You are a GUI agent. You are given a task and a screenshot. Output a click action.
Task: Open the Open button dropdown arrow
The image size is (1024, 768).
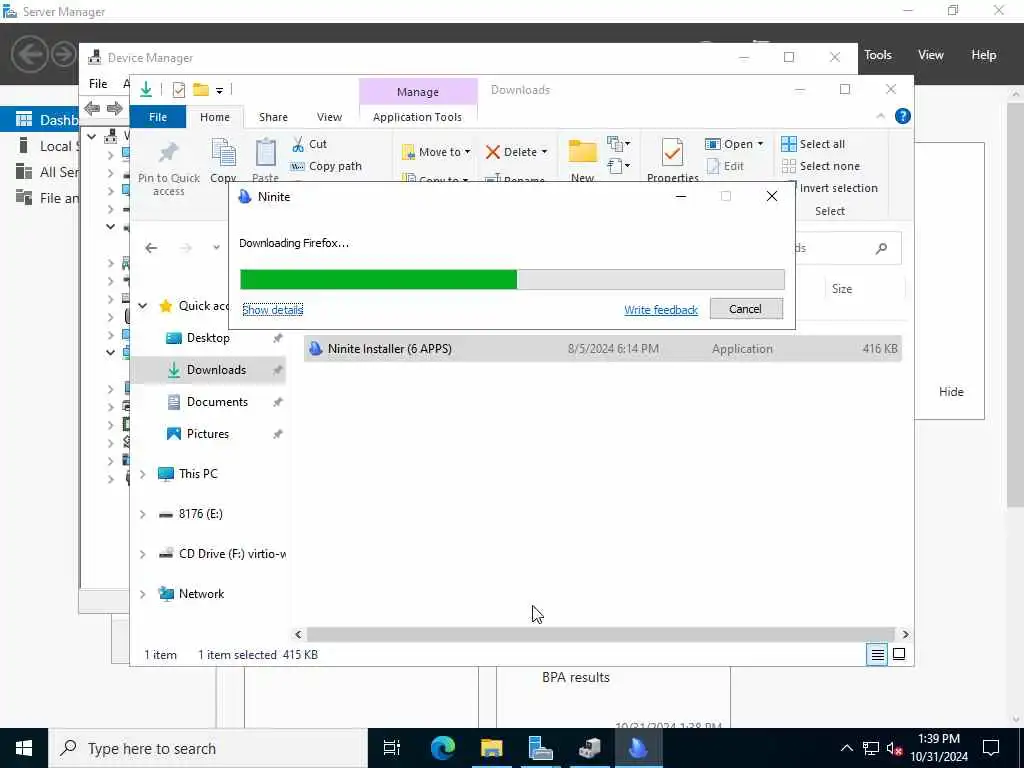point(761,144)
